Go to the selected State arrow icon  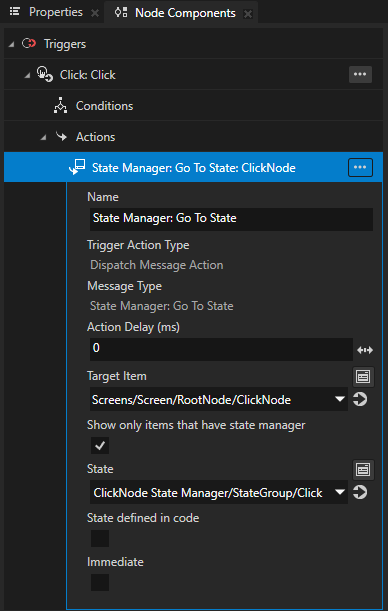(x=360, y=493)
